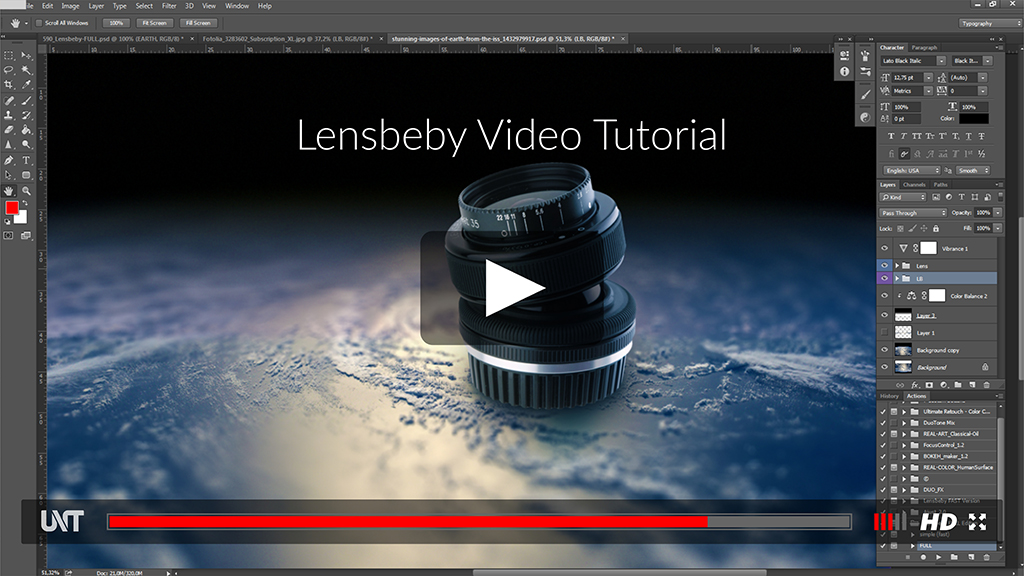Open the font size dropdown 12,75 pt
This screenshot has height=576, width=1024.
(929, 78)
